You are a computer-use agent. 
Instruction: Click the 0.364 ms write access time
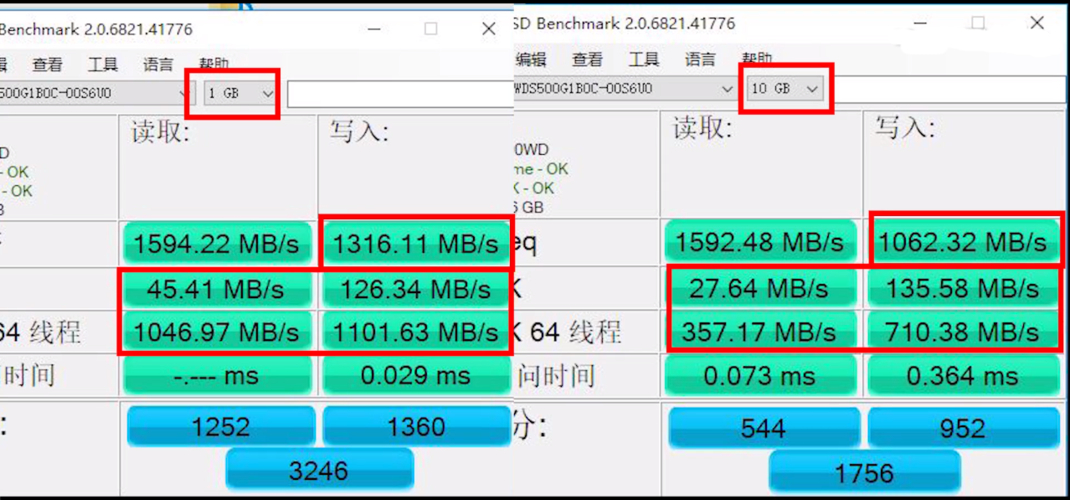point(962,376)
